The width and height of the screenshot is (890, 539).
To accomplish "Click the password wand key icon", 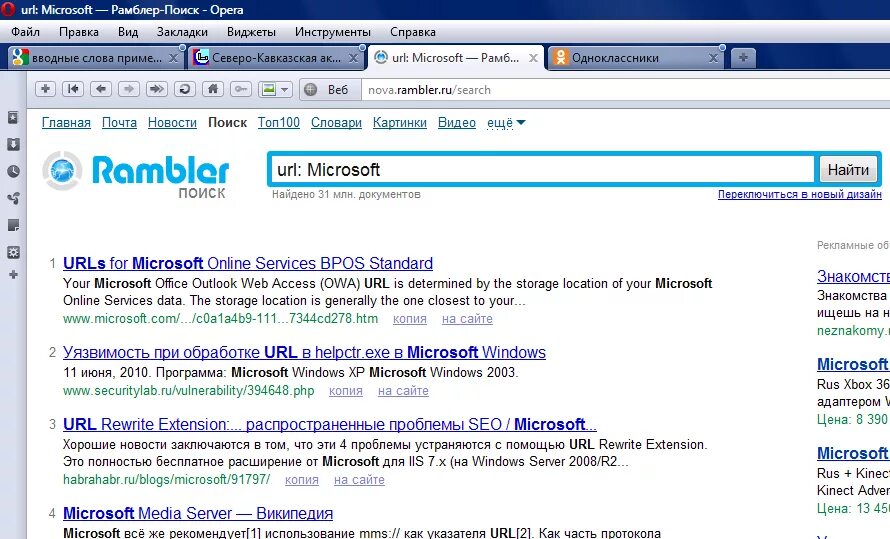I will tap(241, 89).
